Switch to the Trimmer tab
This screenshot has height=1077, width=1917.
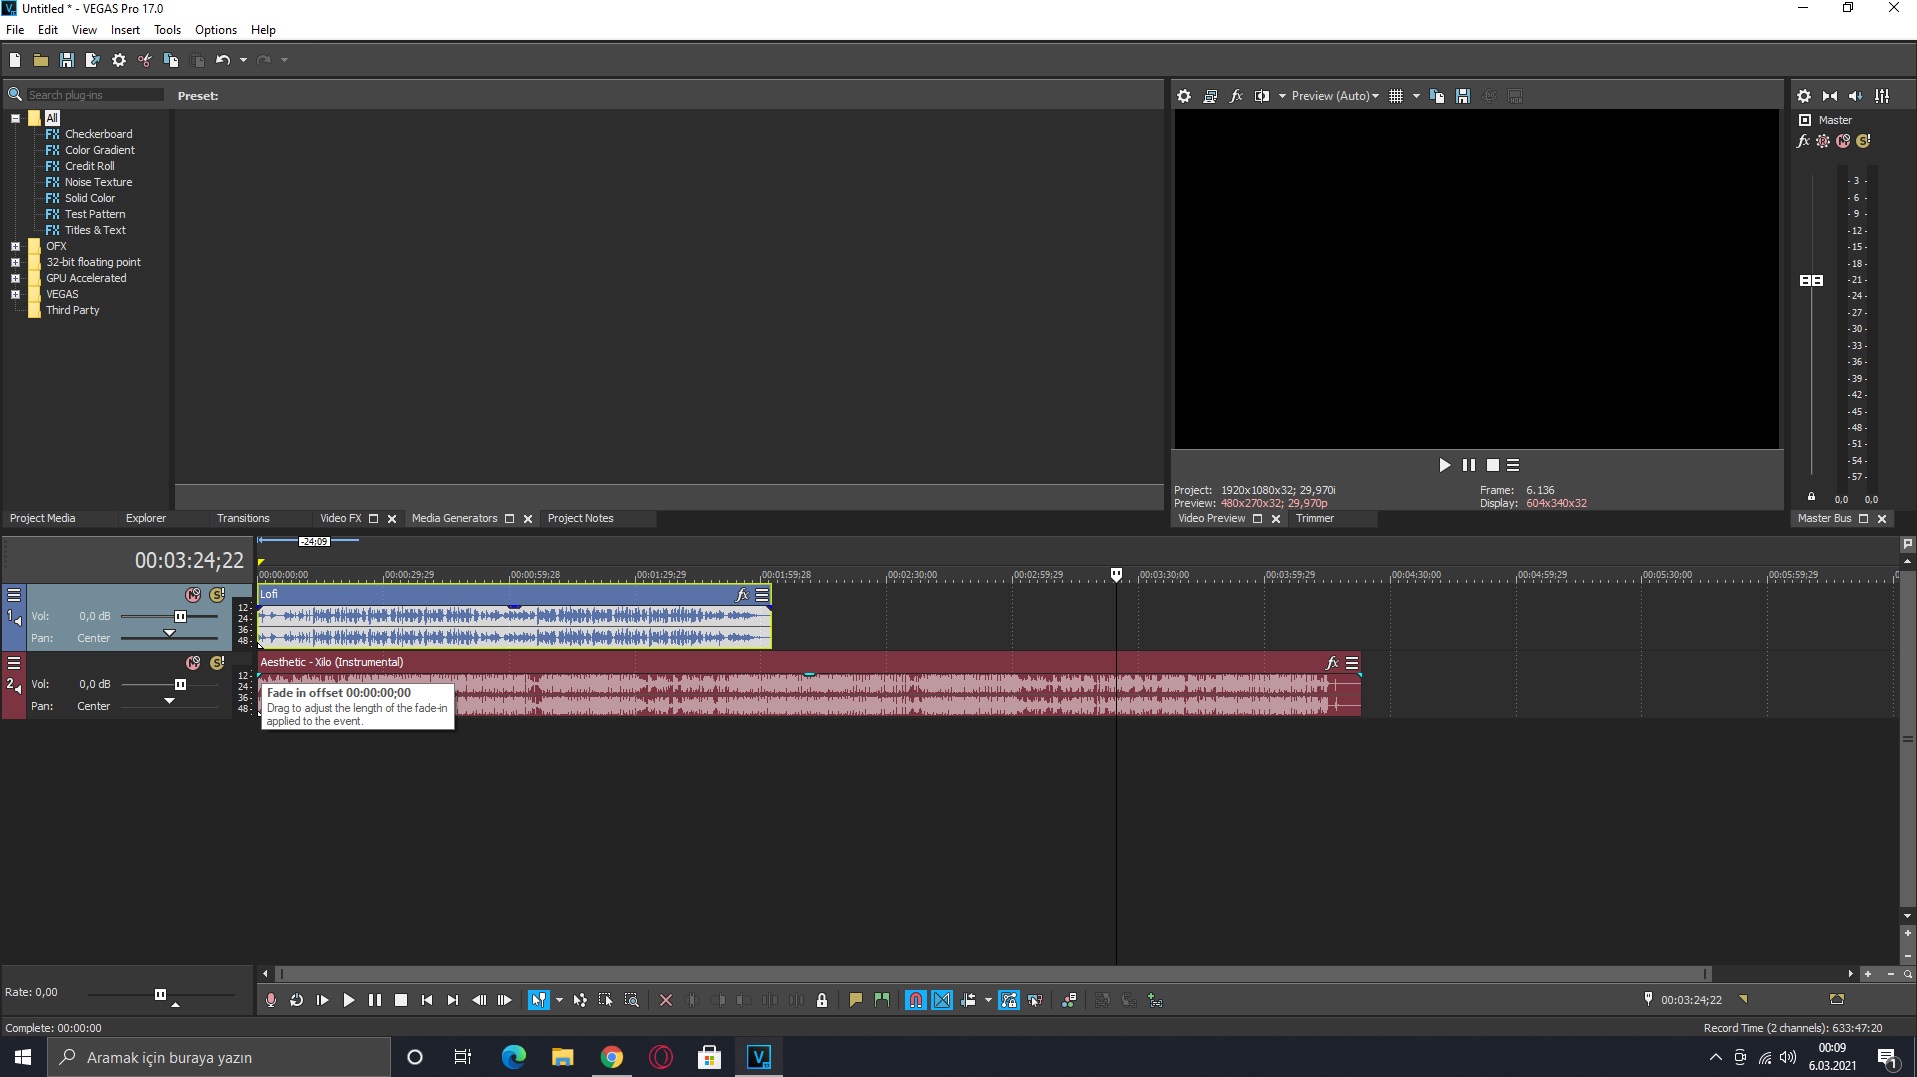[x=1315, y=518]
